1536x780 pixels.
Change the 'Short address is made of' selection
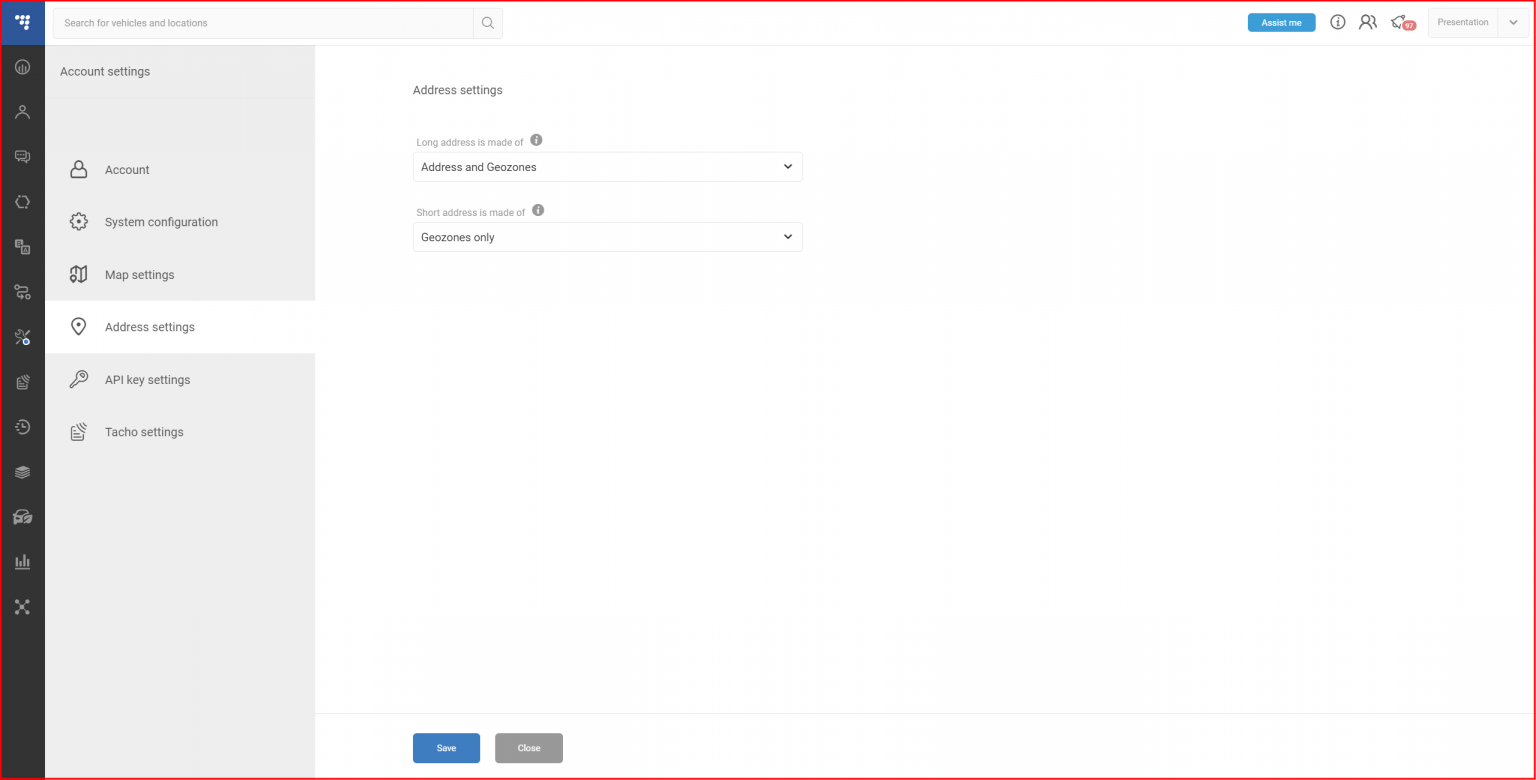(607, 237)
